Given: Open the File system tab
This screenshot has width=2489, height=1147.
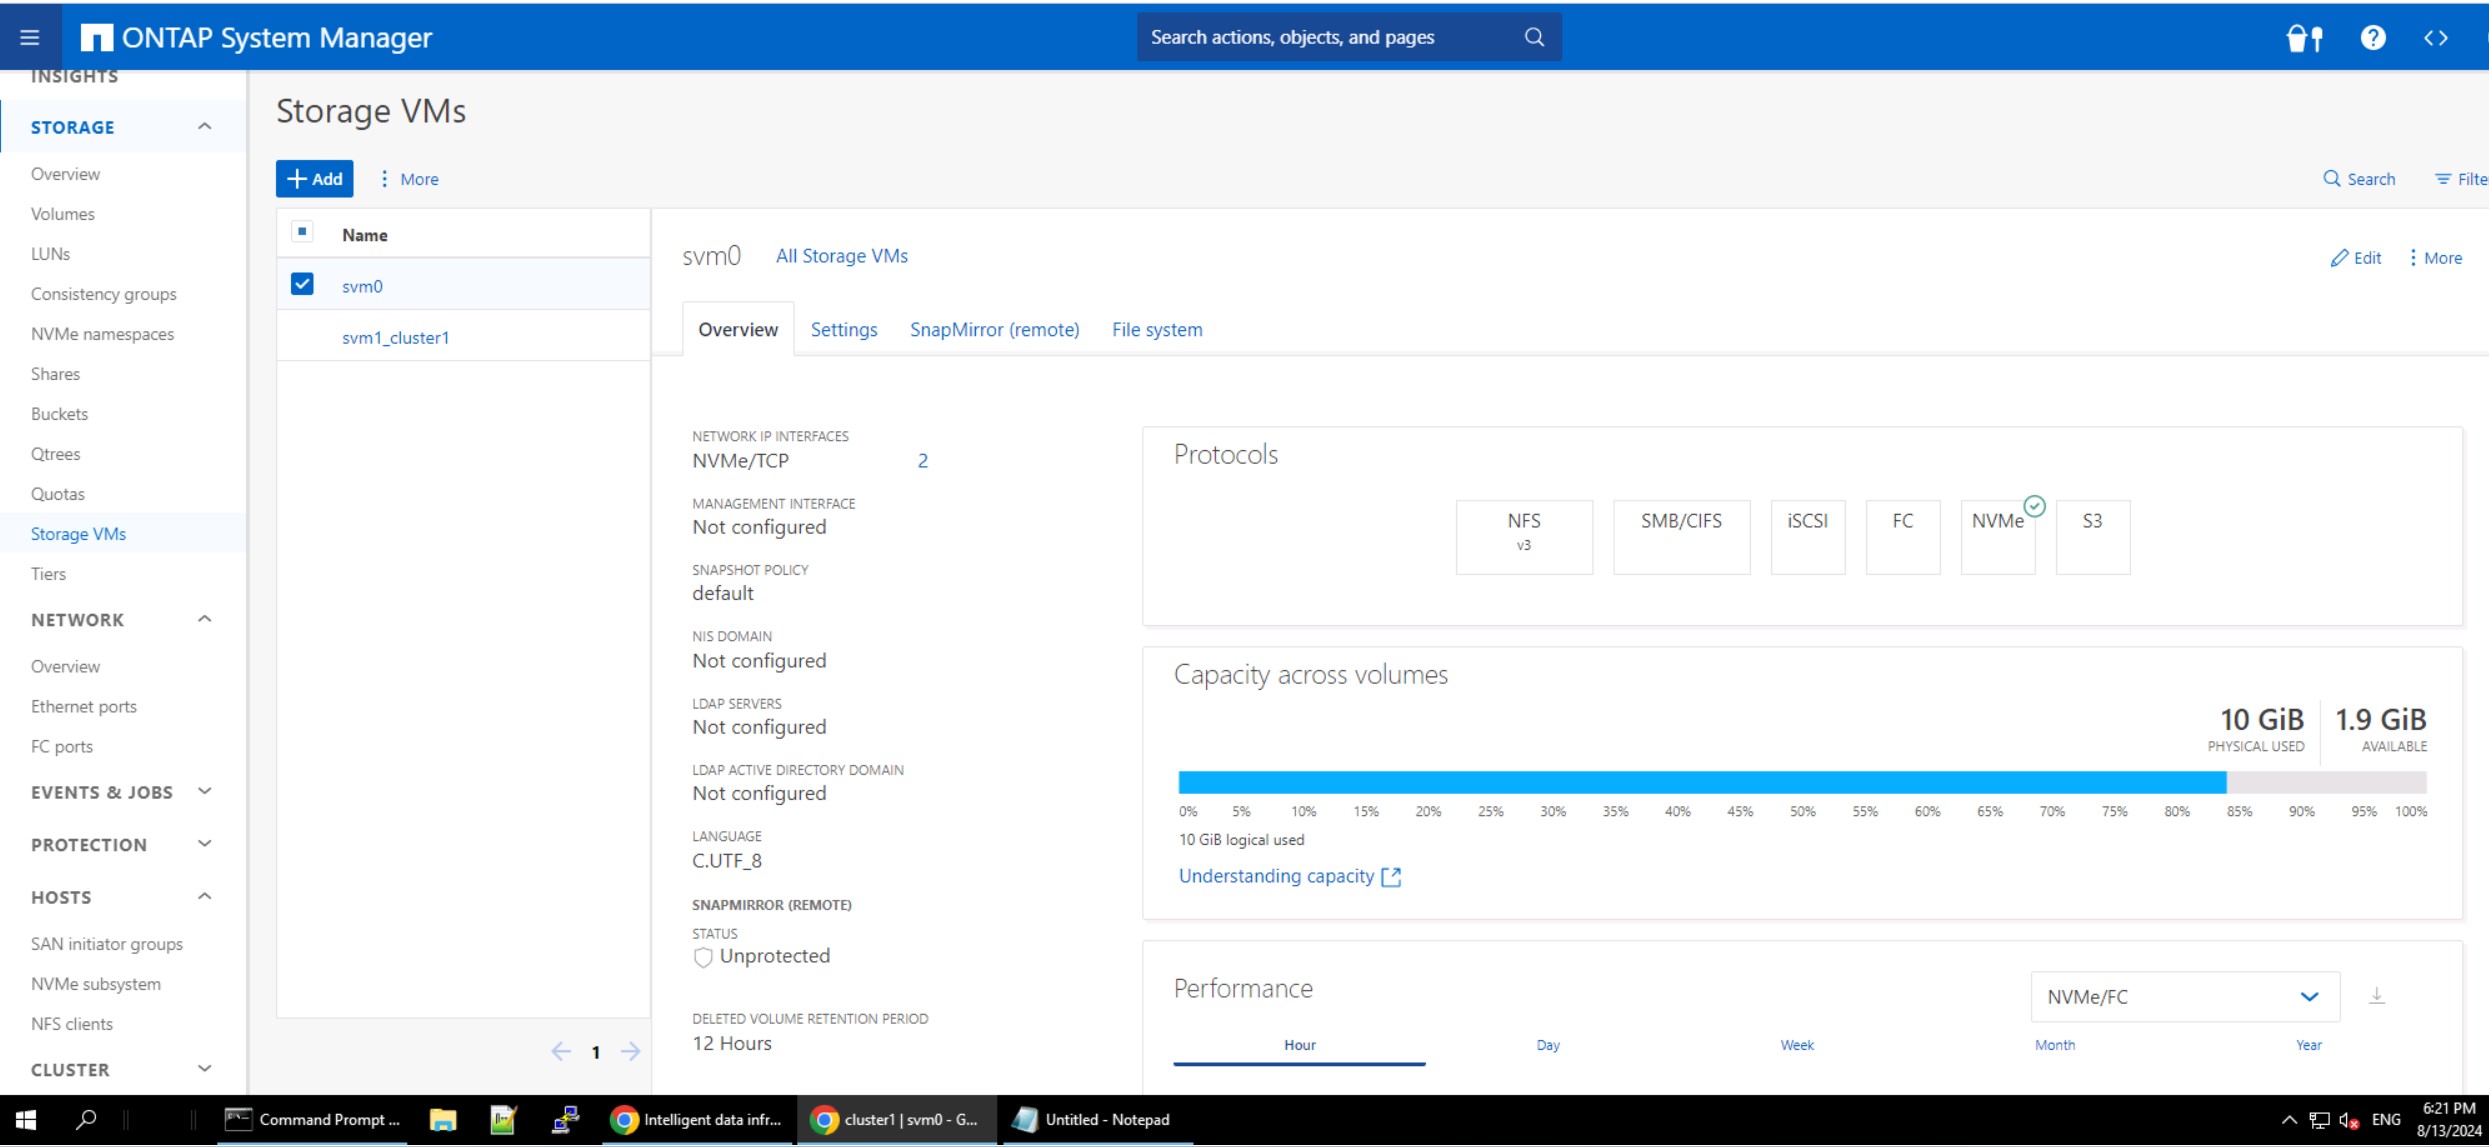Looking at the screenshot, I should (1156, 330).
